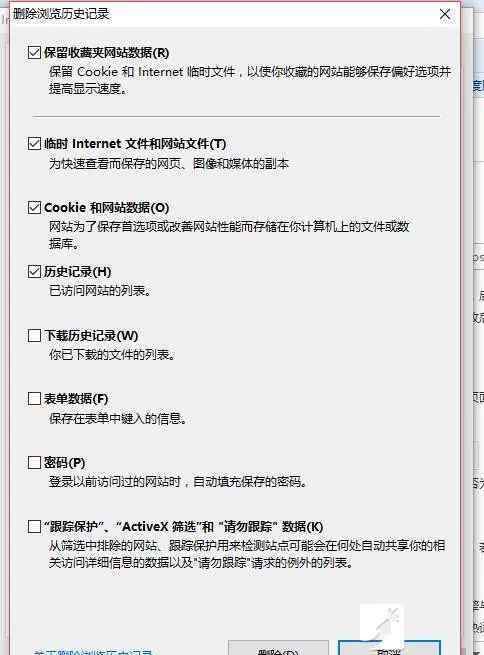The width and height of the screenshot is (484, 655).
Task: Click the 保留收藏夹网站数据(R) label text
Action: (106, 53)
